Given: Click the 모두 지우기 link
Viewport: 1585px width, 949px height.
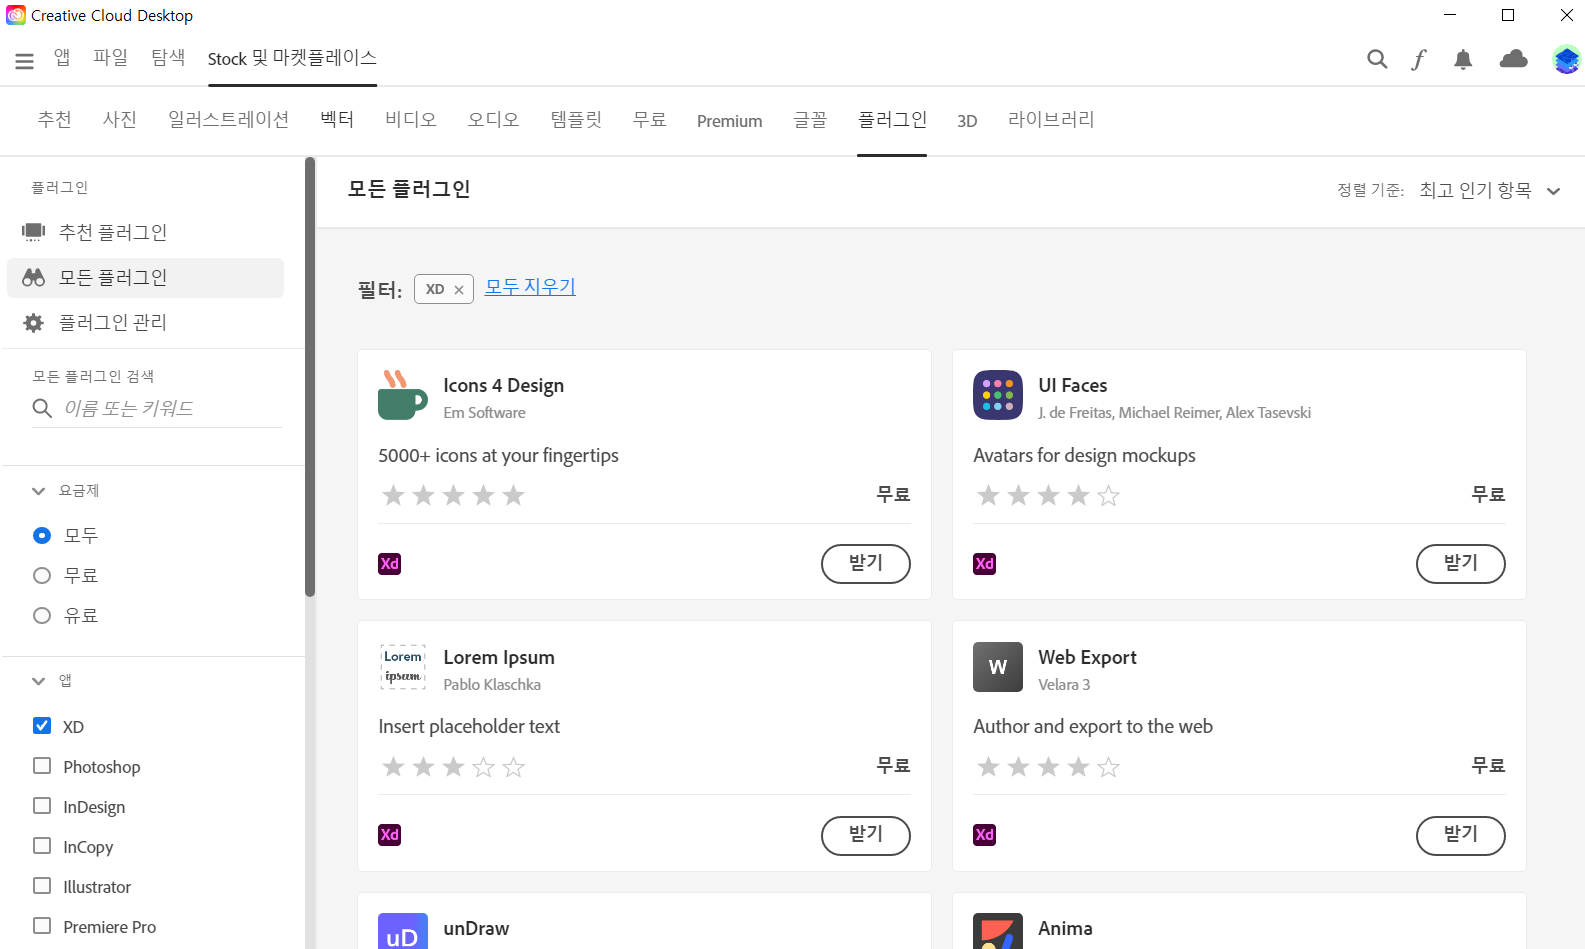Looking at the screenshot, I should 530,287.
